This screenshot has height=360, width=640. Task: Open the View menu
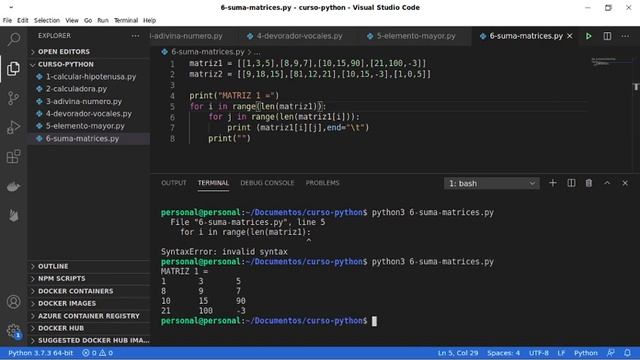72,20
